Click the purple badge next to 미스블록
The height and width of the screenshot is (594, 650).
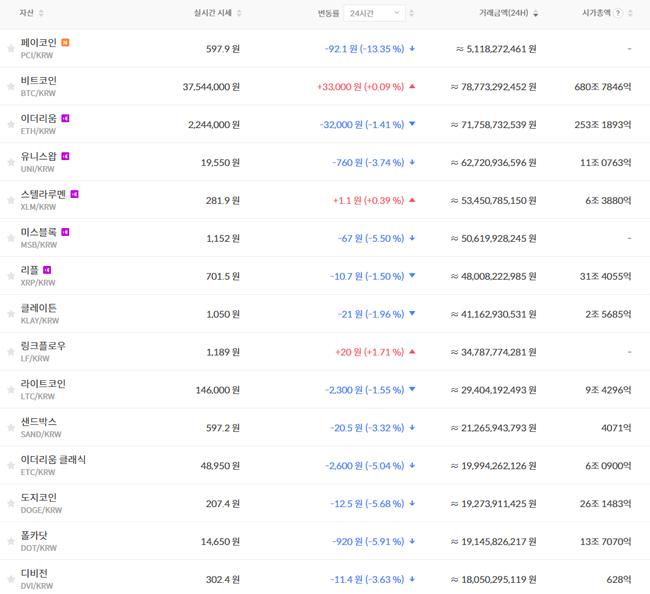click(65, 232)
